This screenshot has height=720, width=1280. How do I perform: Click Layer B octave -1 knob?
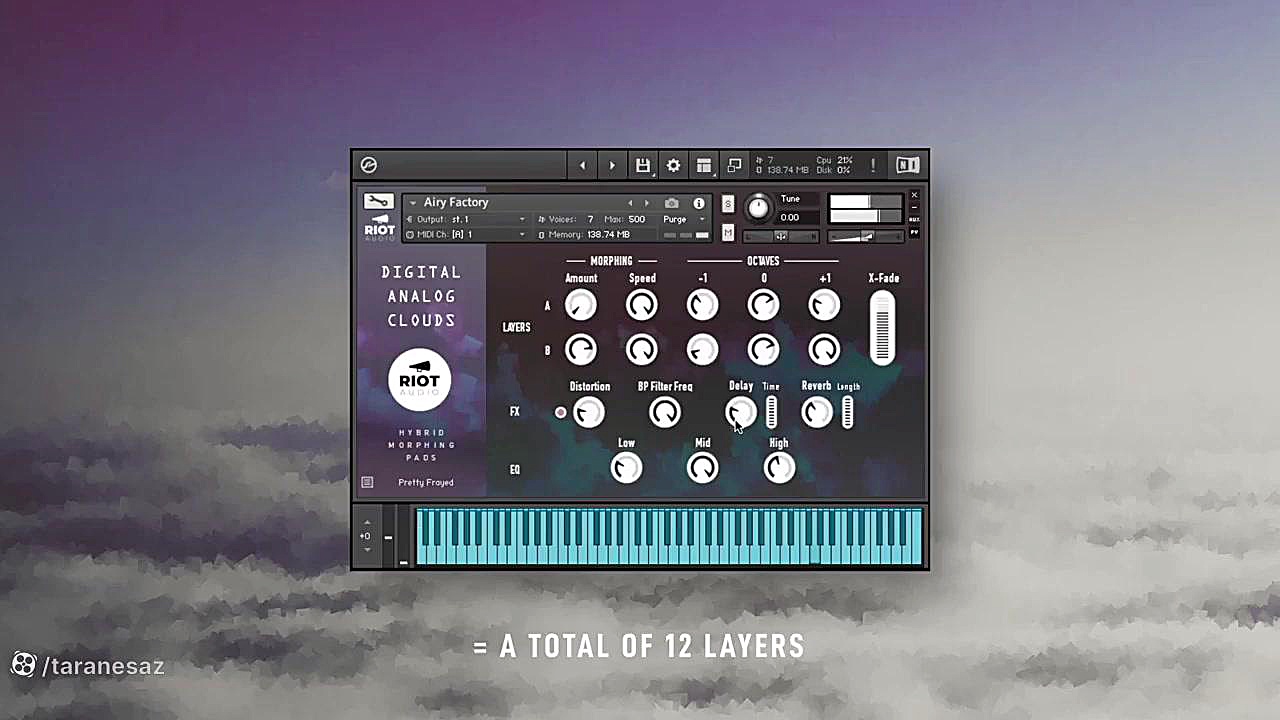point(703,349)
